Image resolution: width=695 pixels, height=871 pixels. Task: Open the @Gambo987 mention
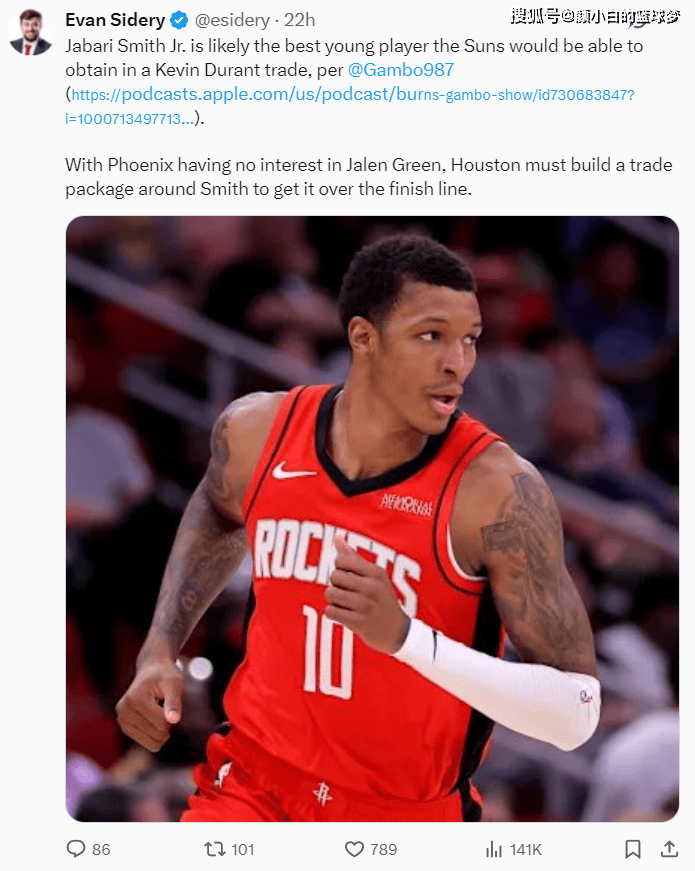(x=401, y=70)
